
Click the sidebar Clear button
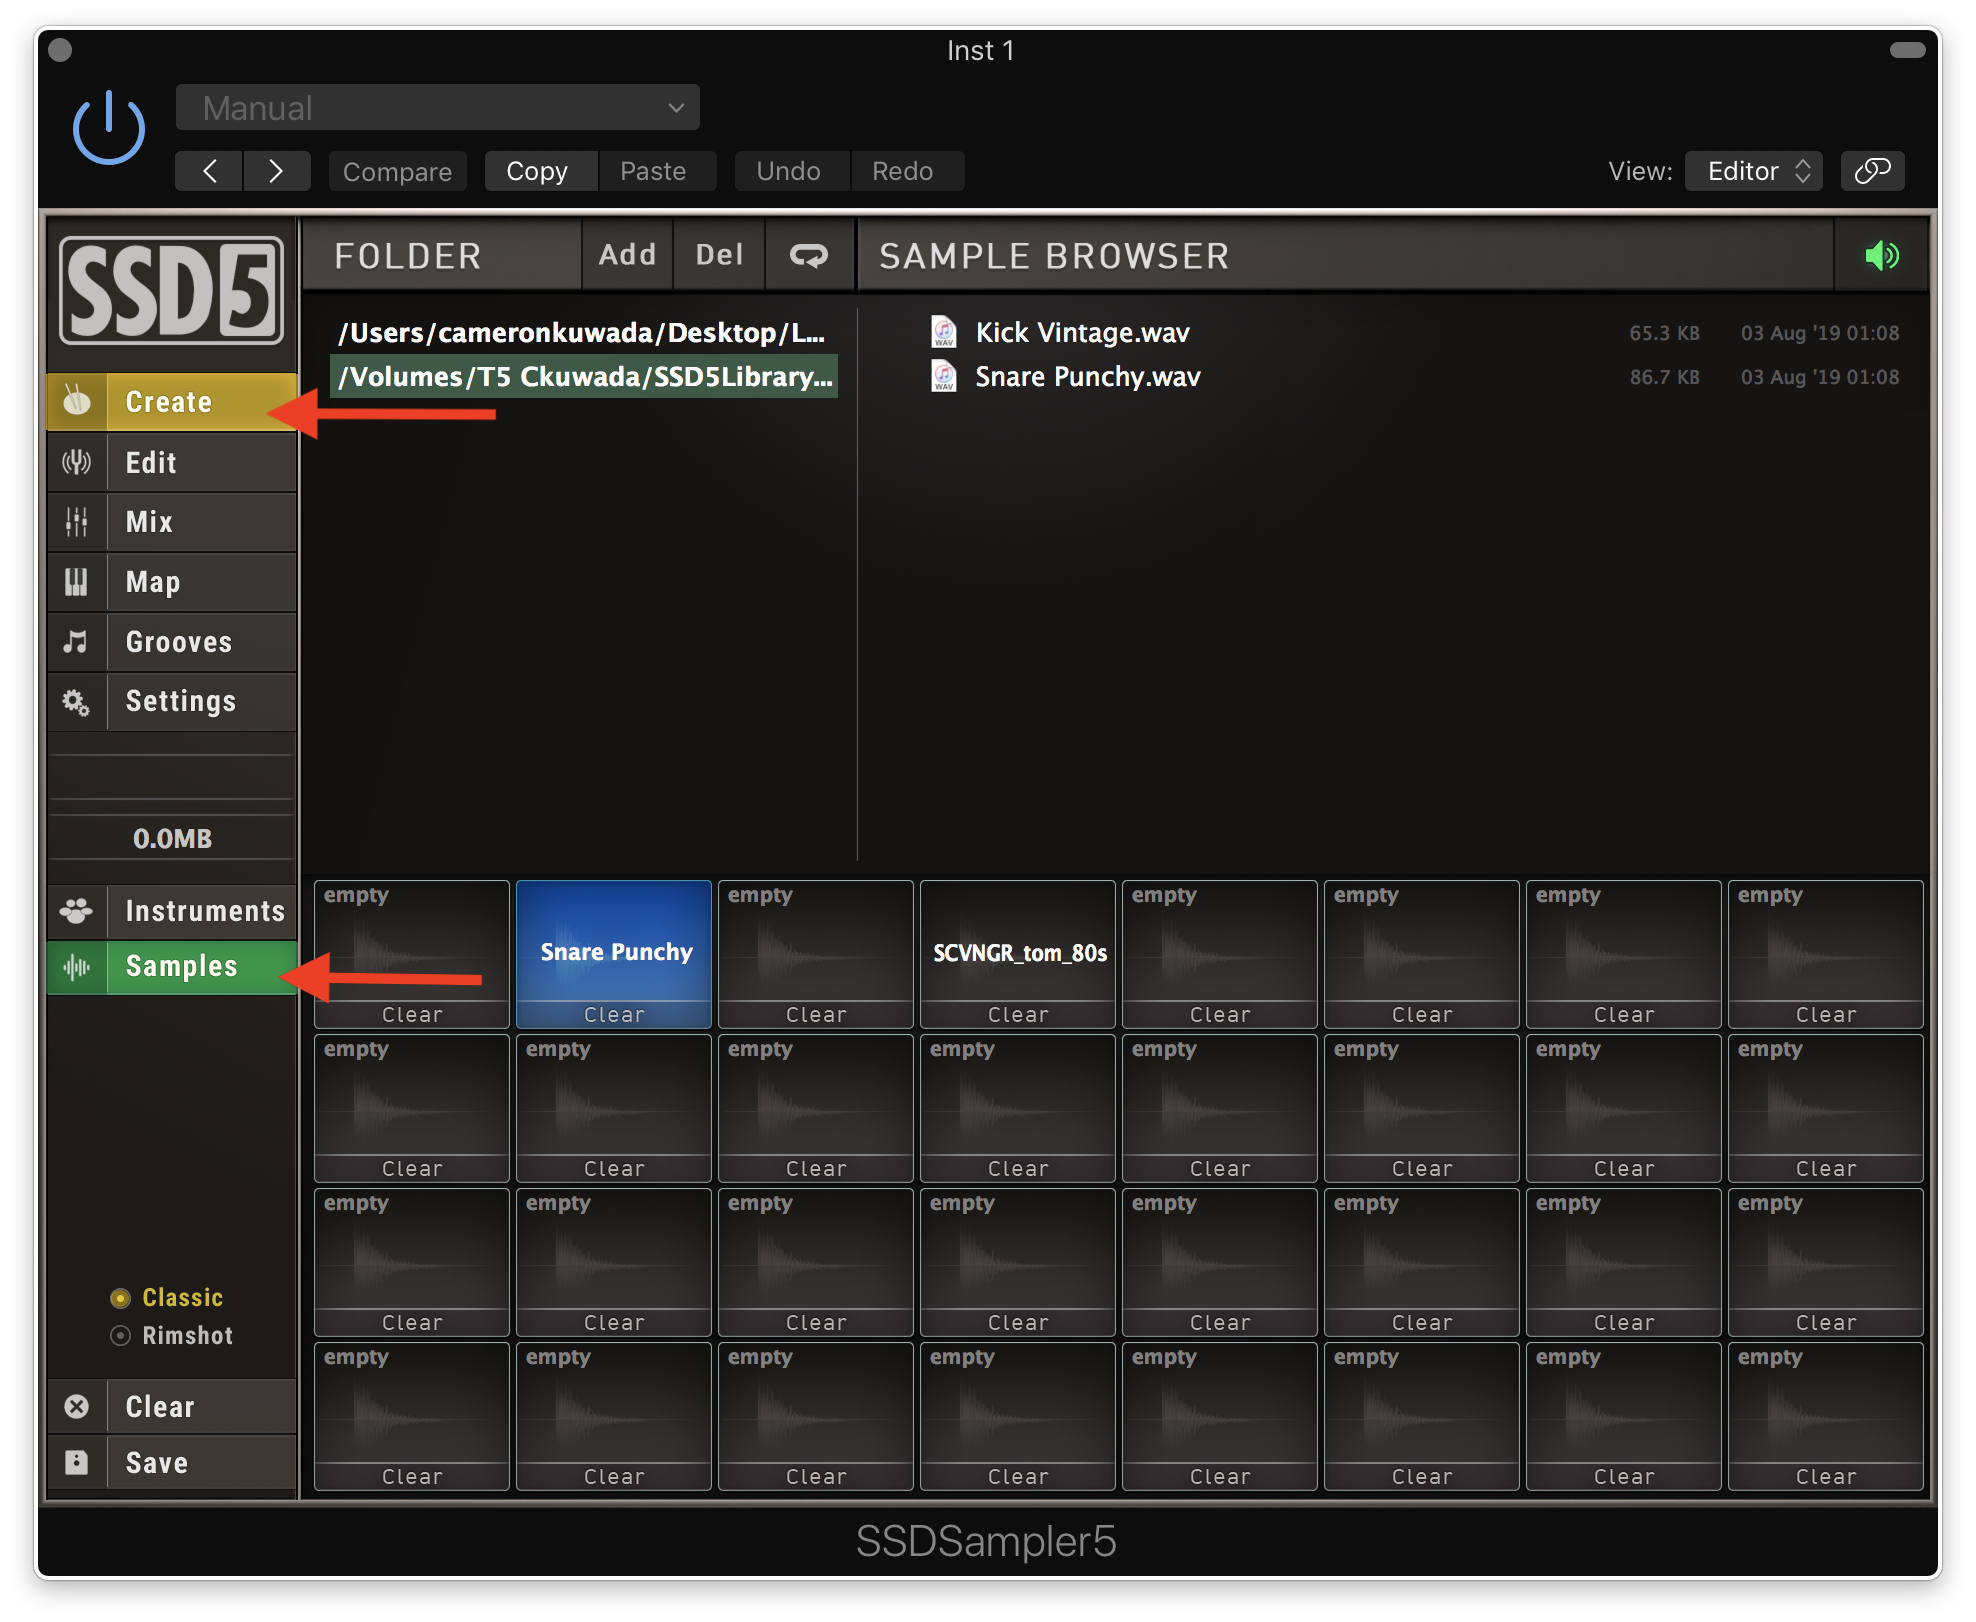click(172, 1407)
